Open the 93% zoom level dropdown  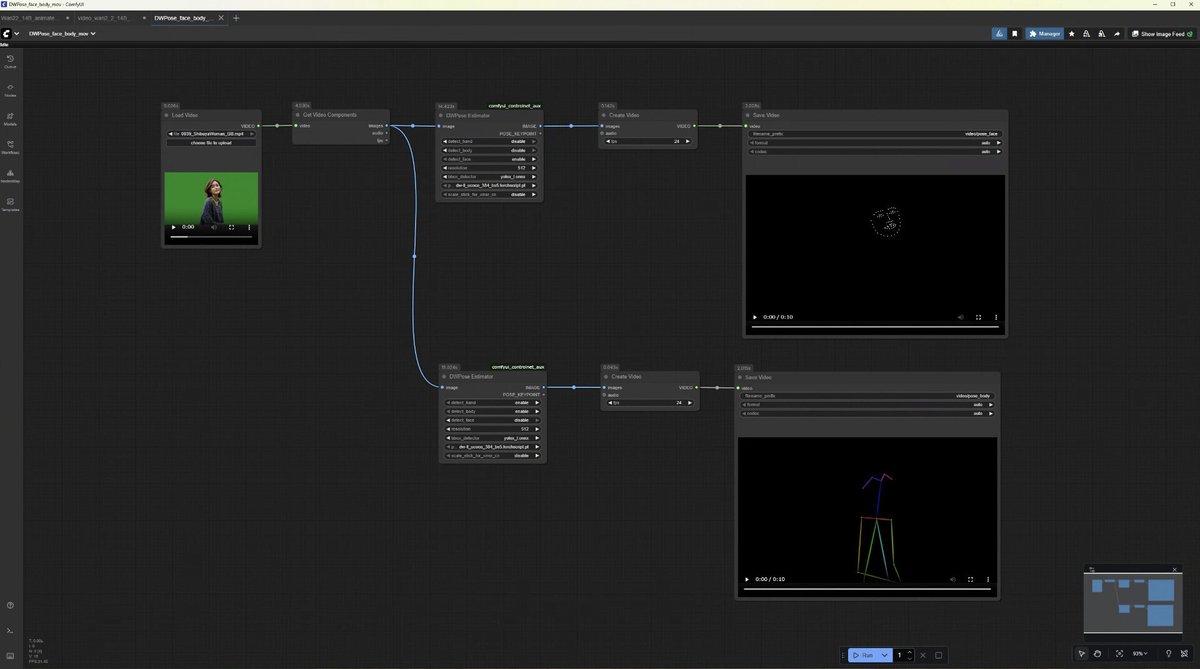[1141, 654]
